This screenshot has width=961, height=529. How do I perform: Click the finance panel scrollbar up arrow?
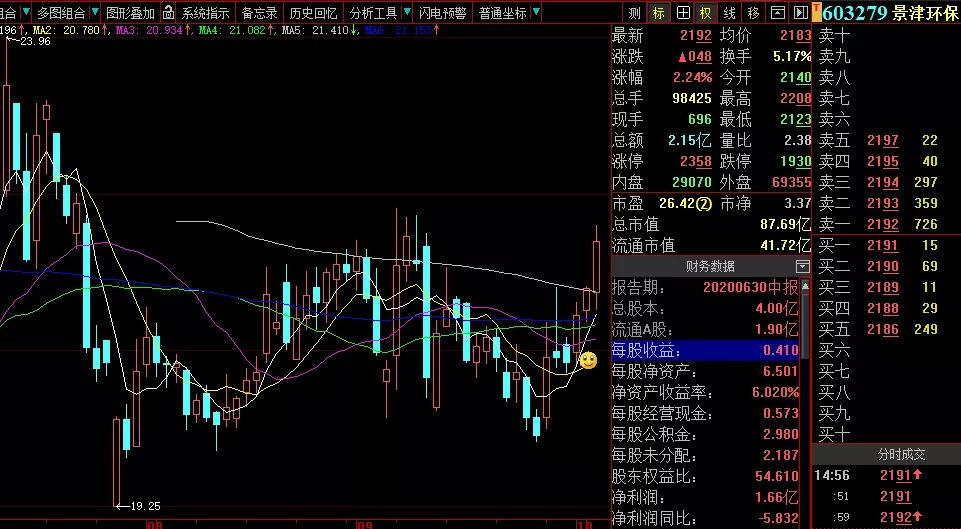[x=805, y=286]
